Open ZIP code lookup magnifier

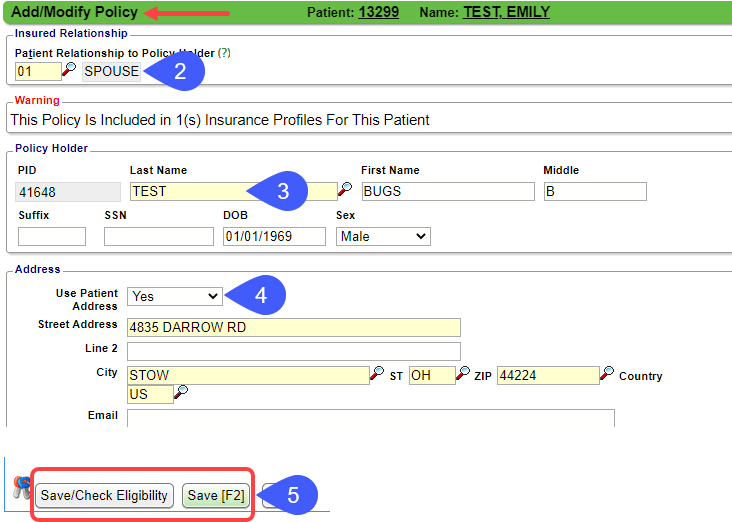pyautogui.click(x=607, y=373)
